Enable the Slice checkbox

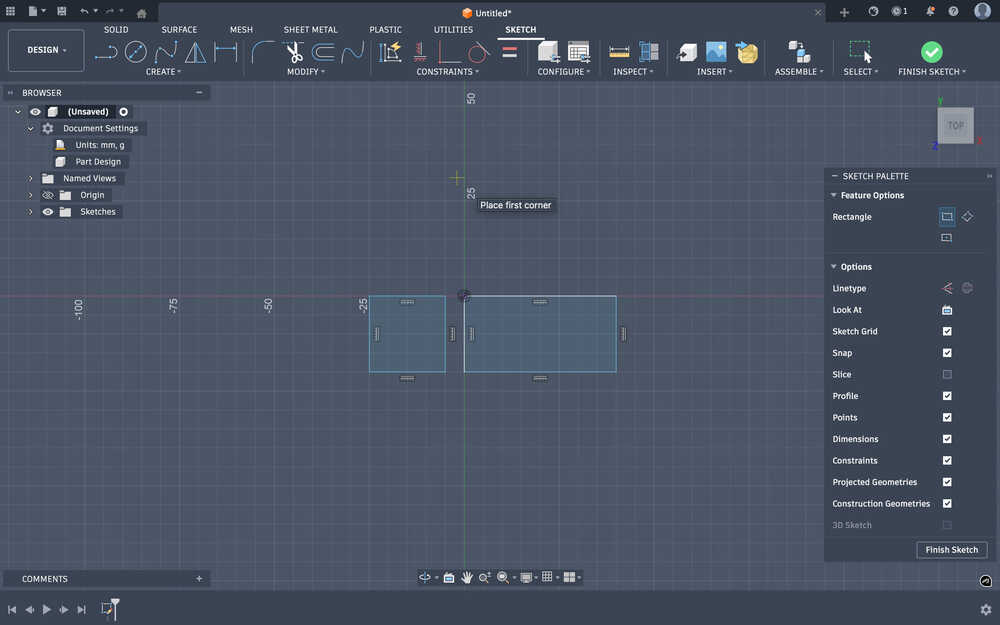(x=947, y=374)
